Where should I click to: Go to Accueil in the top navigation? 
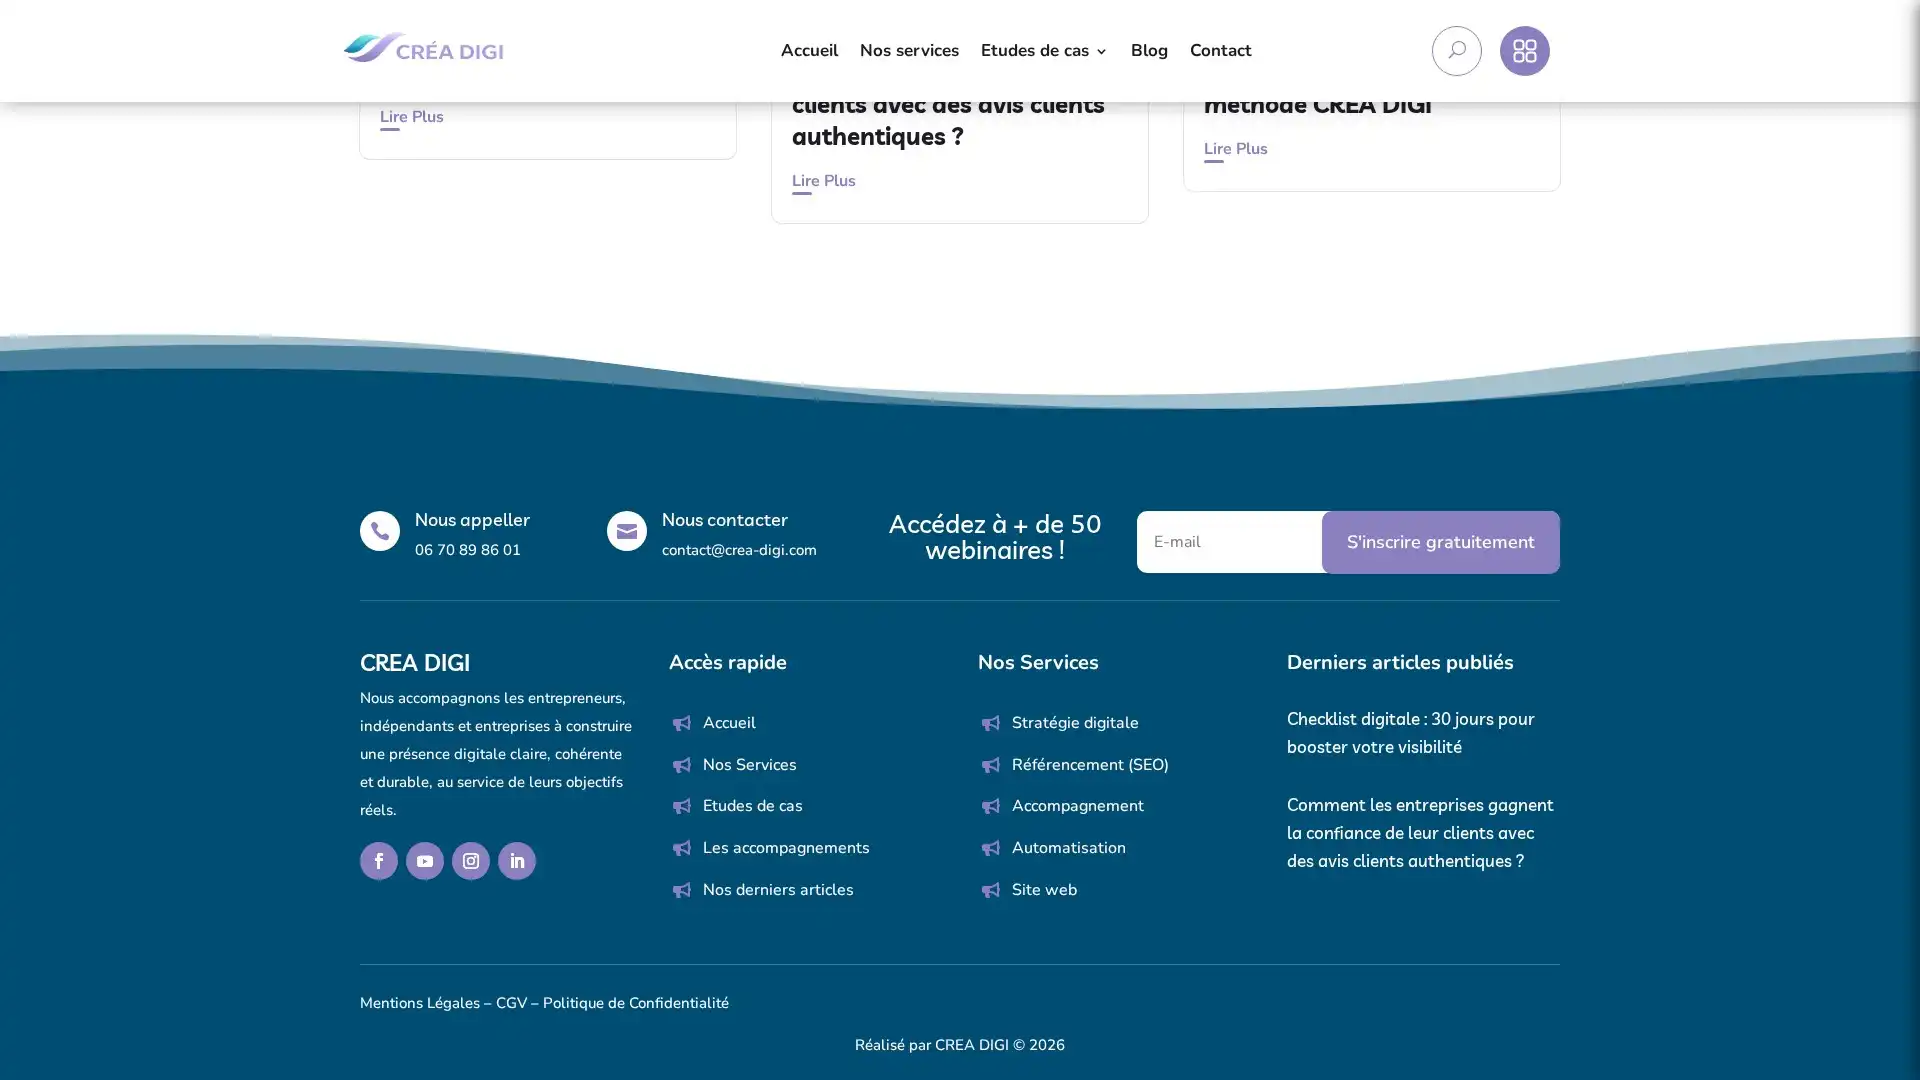click(809, 51)
